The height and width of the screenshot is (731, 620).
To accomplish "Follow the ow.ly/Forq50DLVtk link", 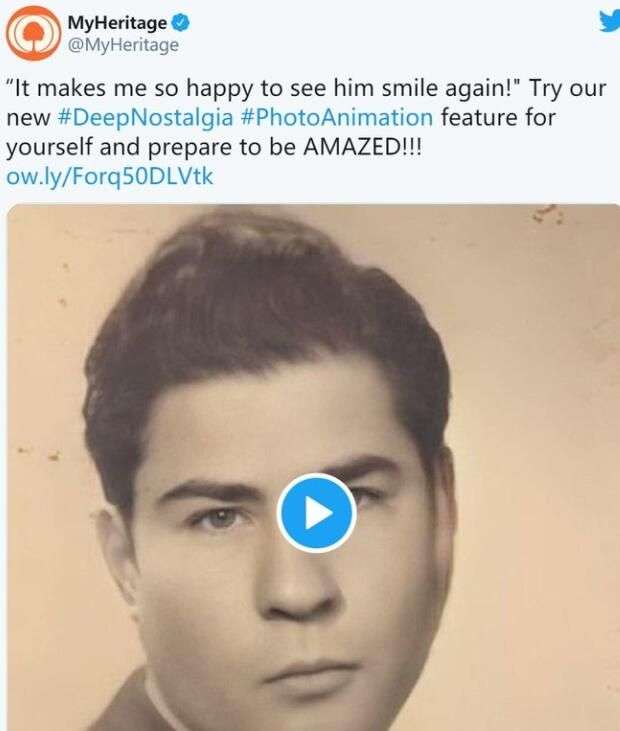I will (110, 176).
